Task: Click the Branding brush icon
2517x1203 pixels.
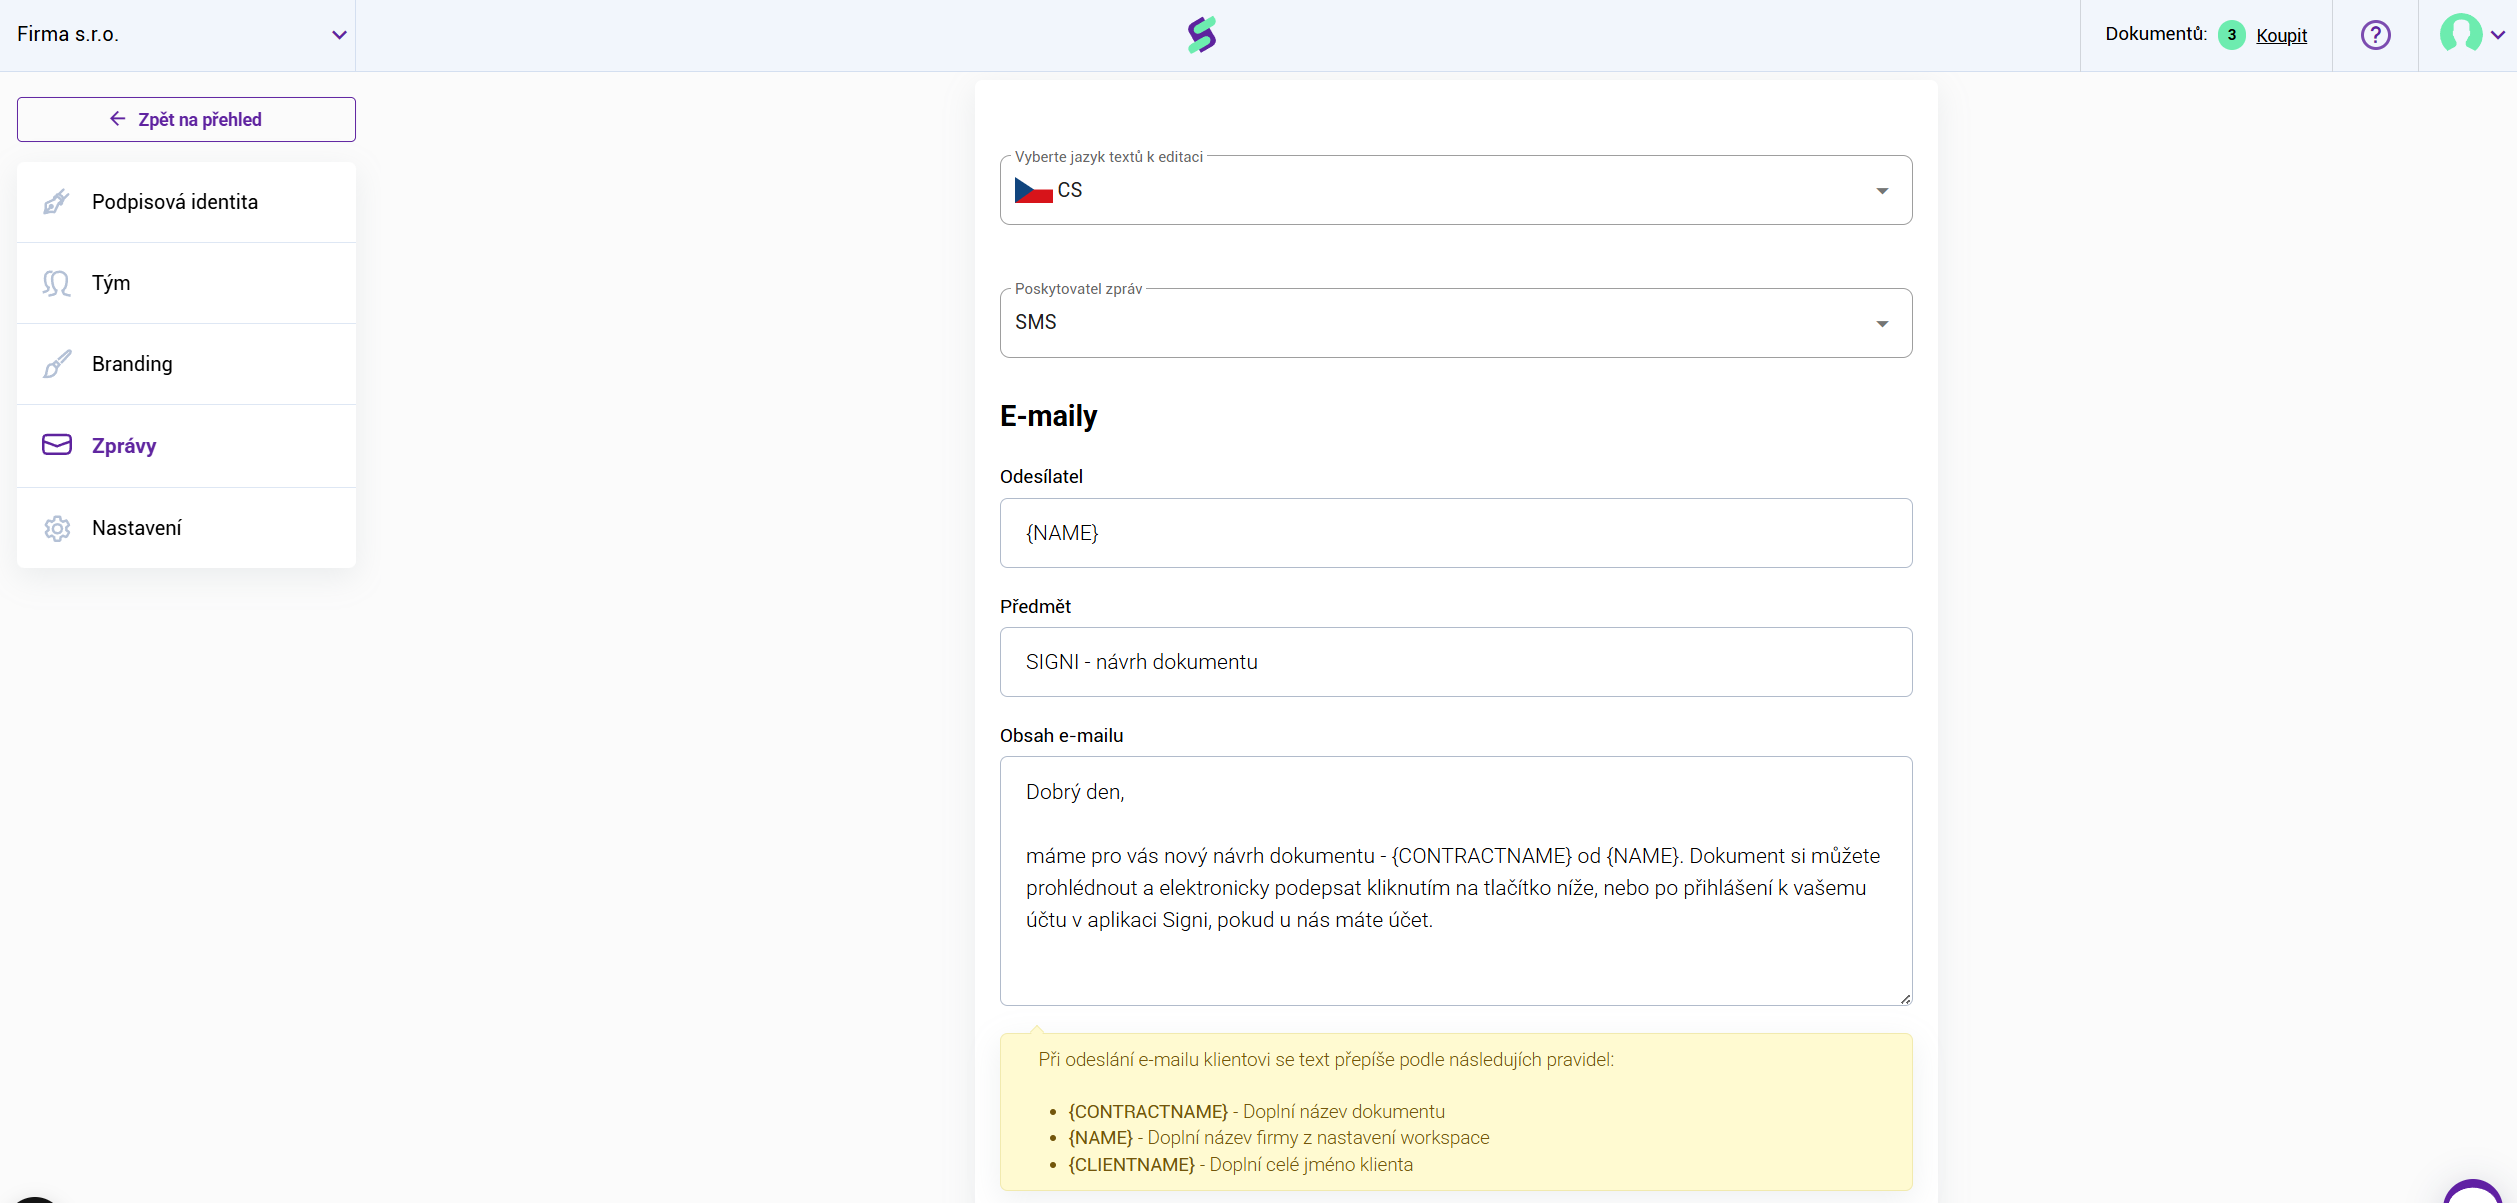Action: [x=56, y=364]
